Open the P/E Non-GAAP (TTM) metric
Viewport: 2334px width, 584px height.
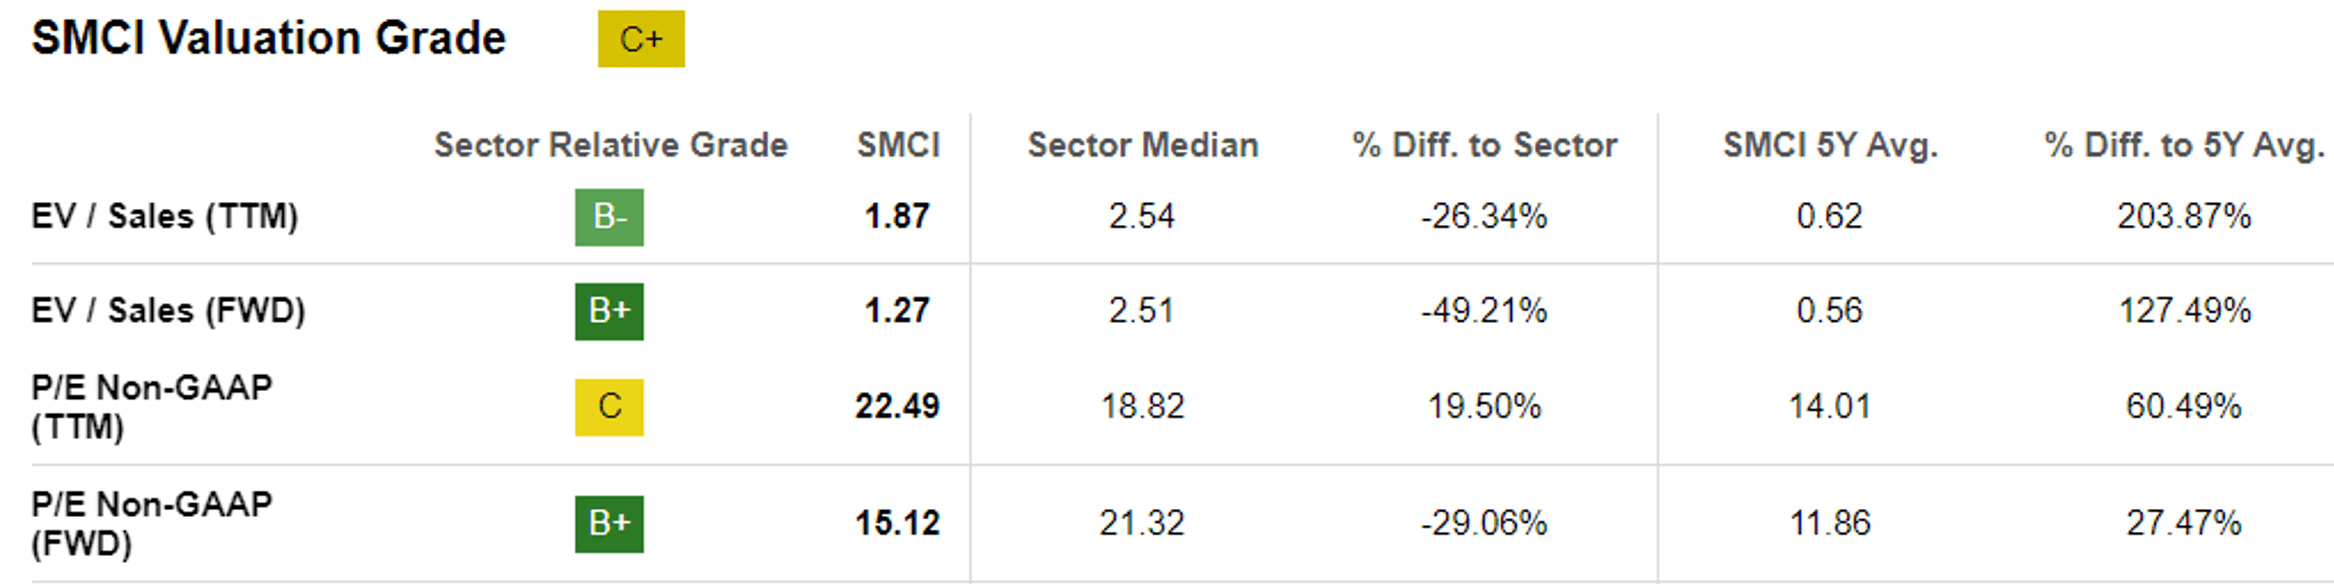[x=151, y=407]
